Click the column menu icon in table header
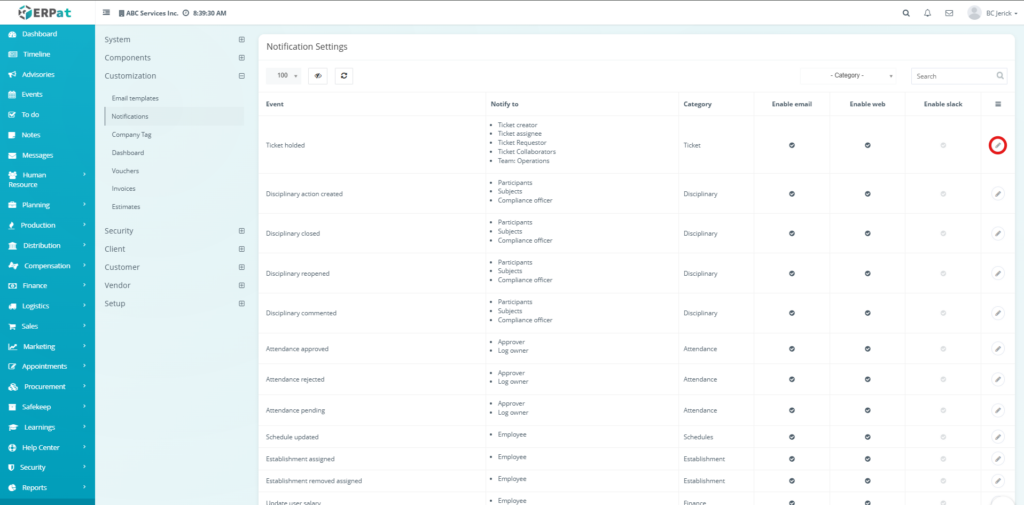 [x=997, y=104]
